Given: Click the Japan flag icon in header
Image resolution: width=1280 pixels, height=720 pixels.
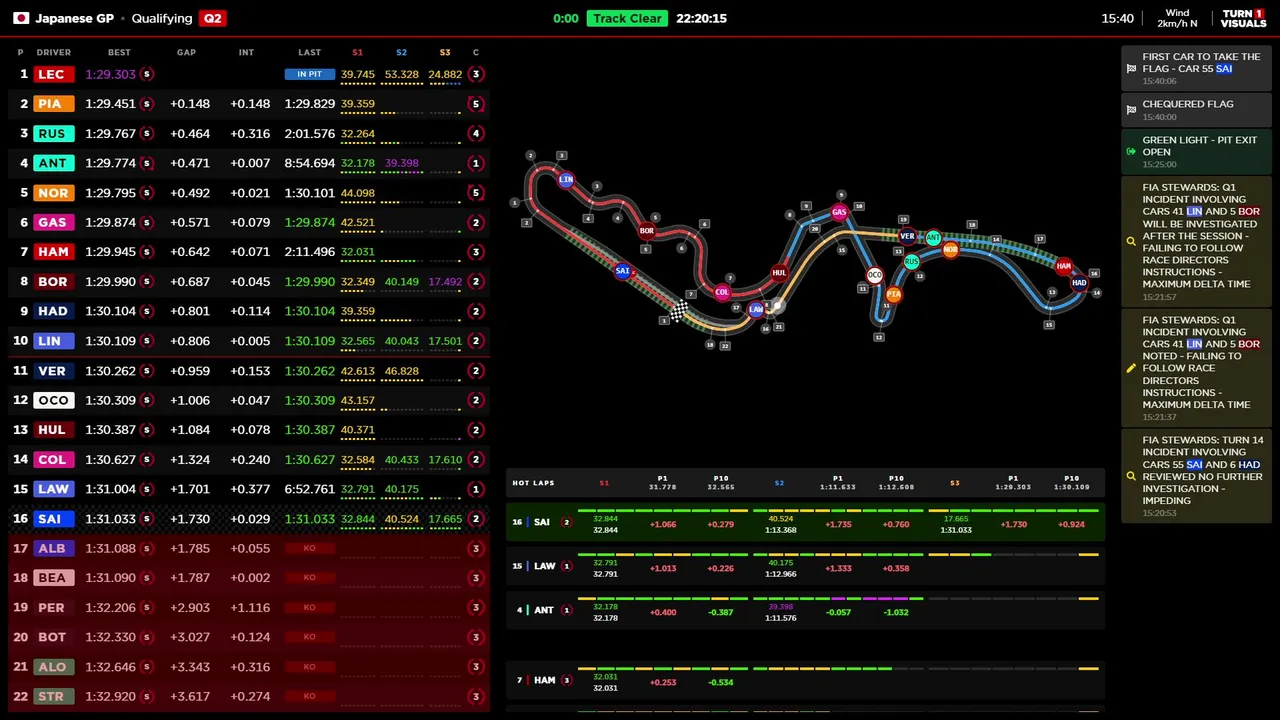Looking at the screenshot, I should point(21,18).
